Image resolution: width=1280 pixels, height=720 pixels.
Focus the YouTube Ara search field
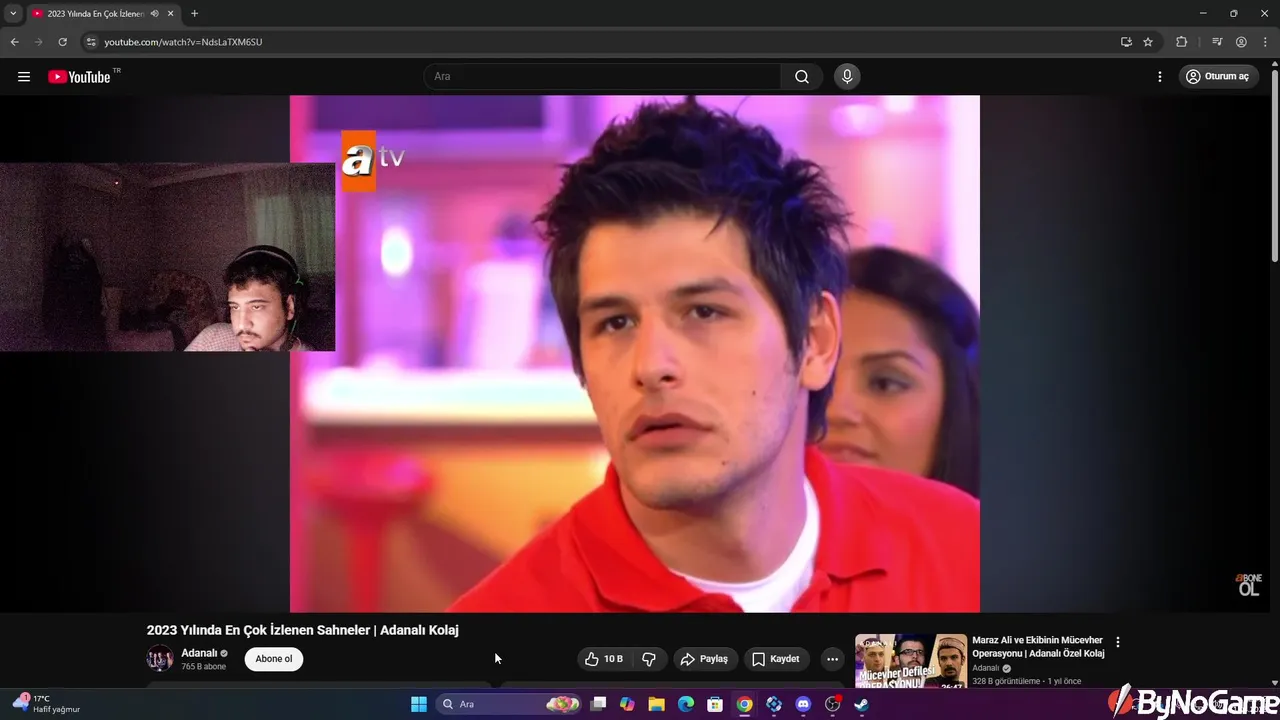tap(603, 77)
